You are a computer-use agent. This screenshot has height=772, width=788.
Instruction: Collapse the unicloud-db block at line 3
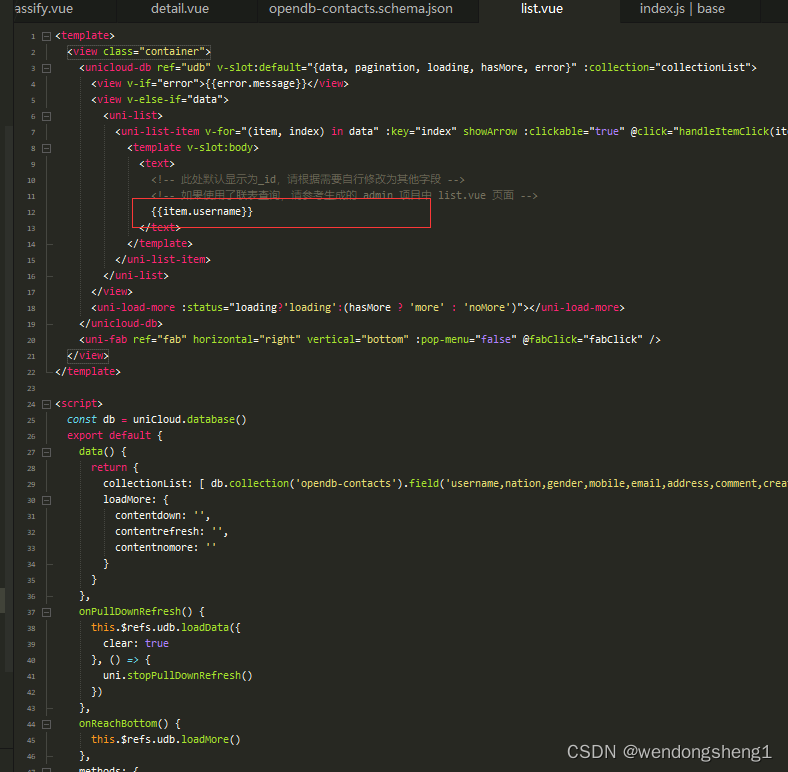[x=46, y=68]
